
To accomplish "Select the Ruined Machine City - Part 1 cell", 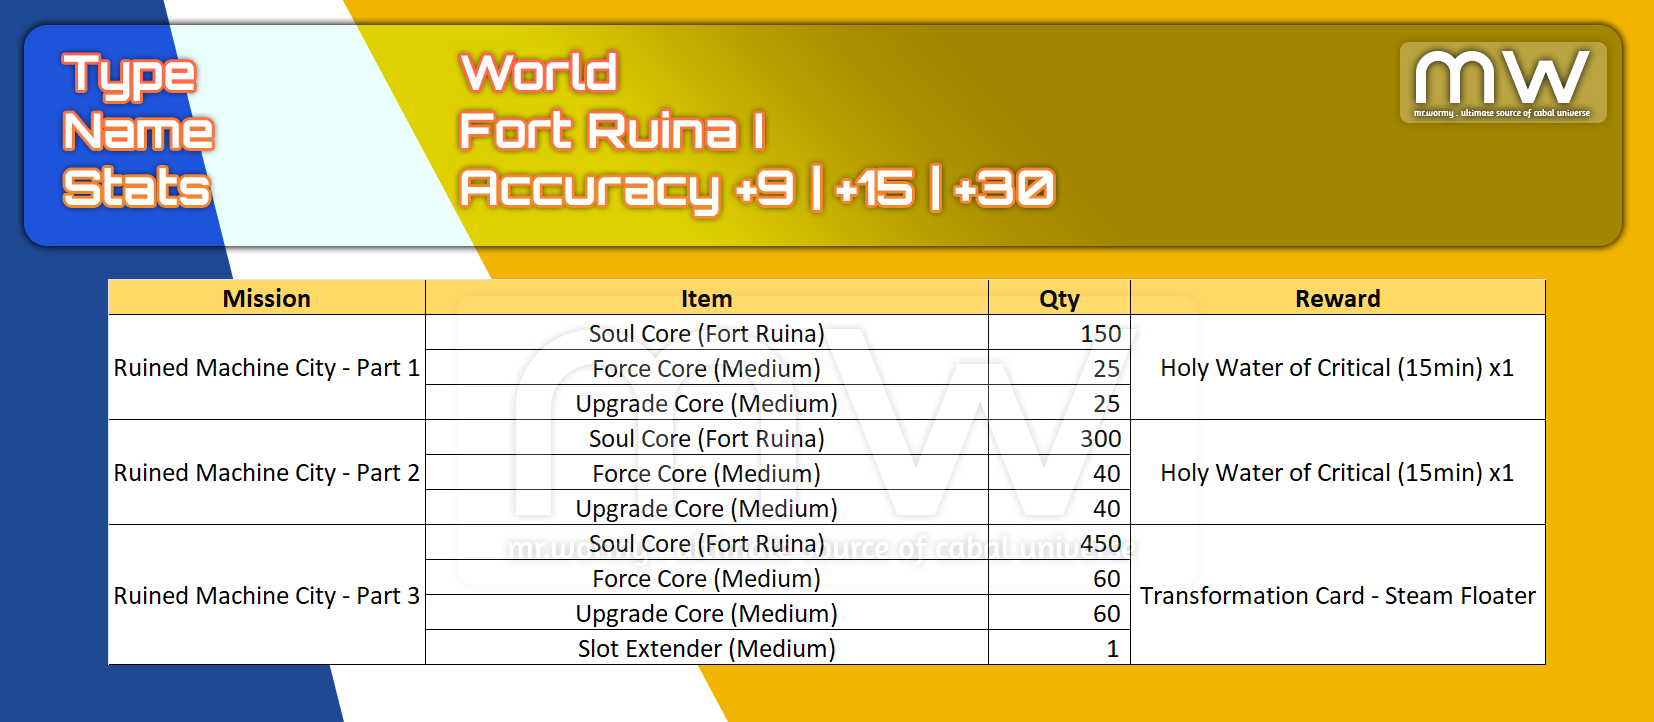I will (266, 368).
